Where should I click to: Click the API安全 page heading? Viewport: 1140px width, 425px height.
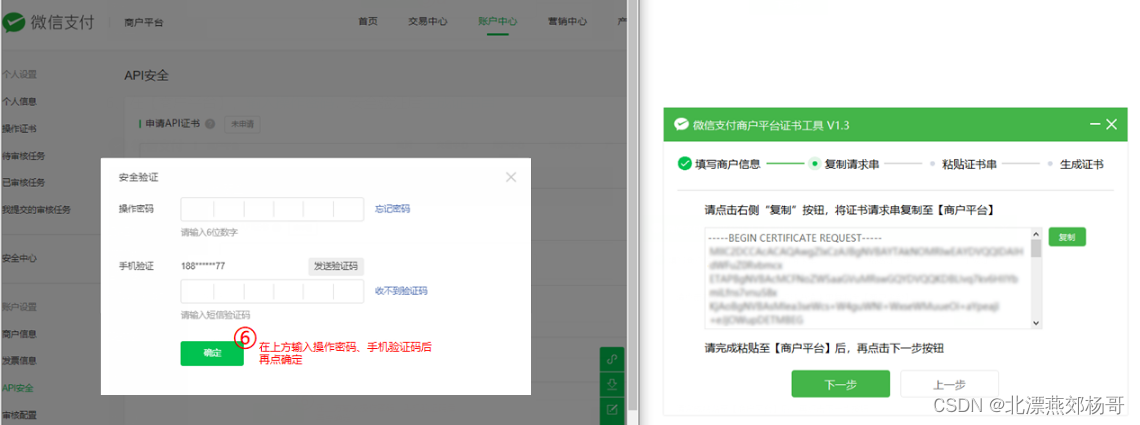point(147,76)
